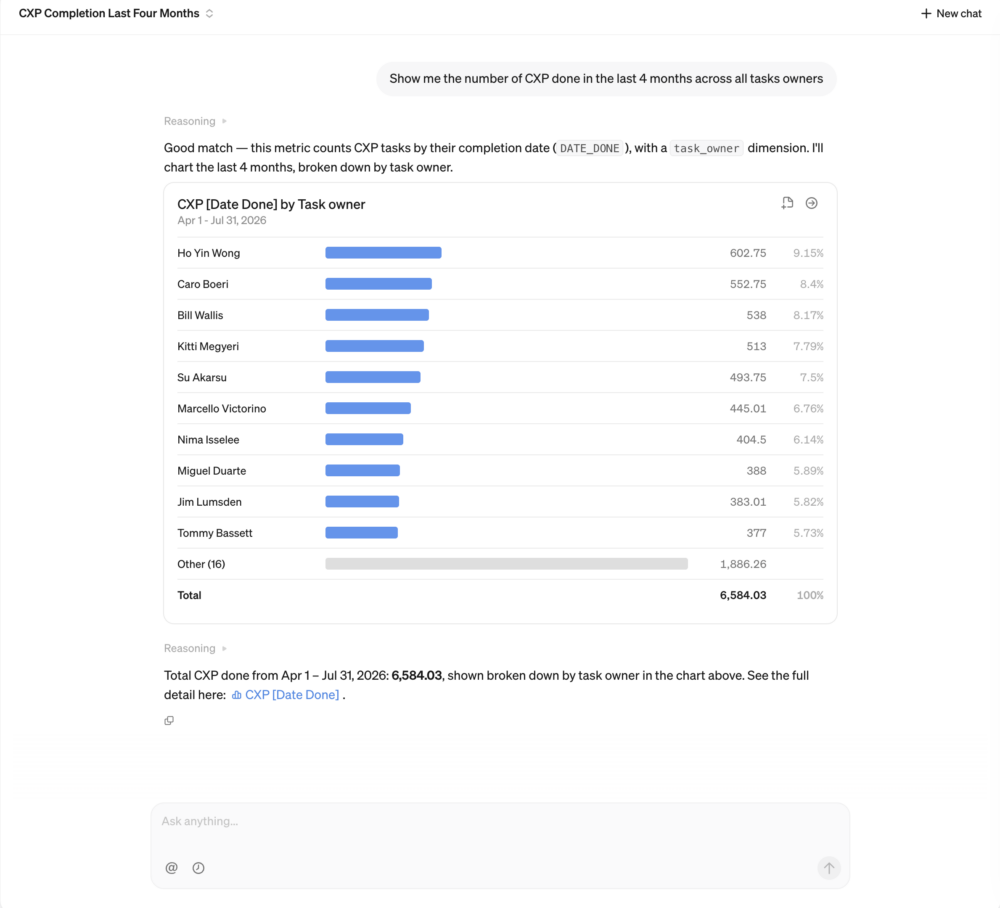Click the chart title CXP by Task owner
Screen dimensions: 1000x908
tap(271, 205)
